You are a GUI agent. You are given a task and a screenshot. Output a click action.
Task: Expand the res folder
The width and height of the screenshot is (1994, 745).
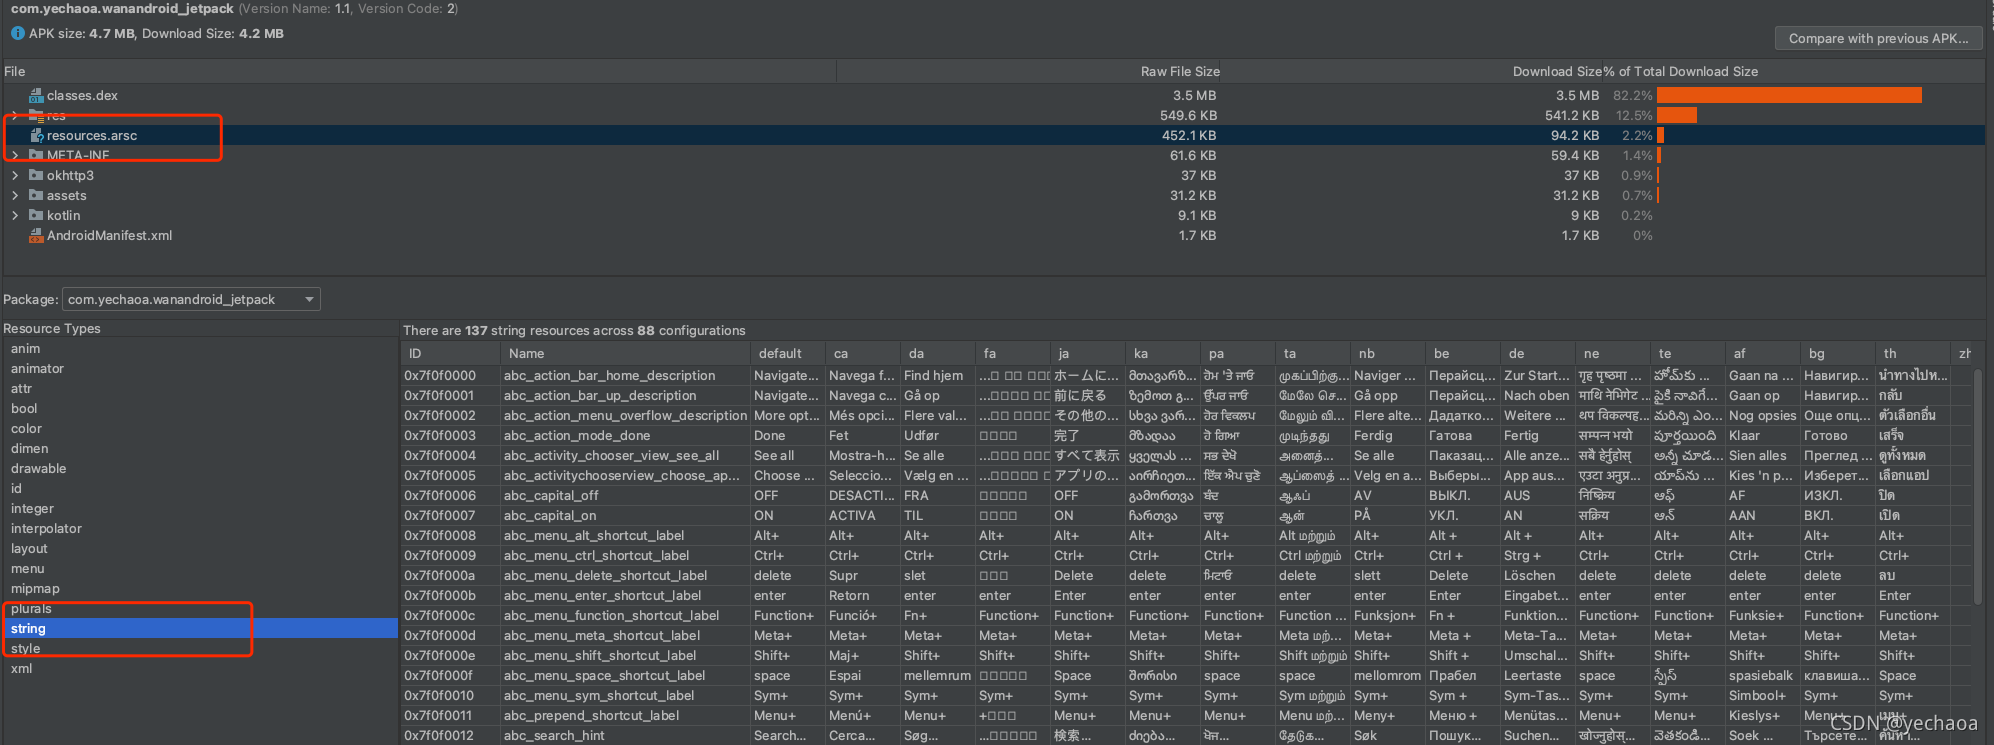pos(15,116)
